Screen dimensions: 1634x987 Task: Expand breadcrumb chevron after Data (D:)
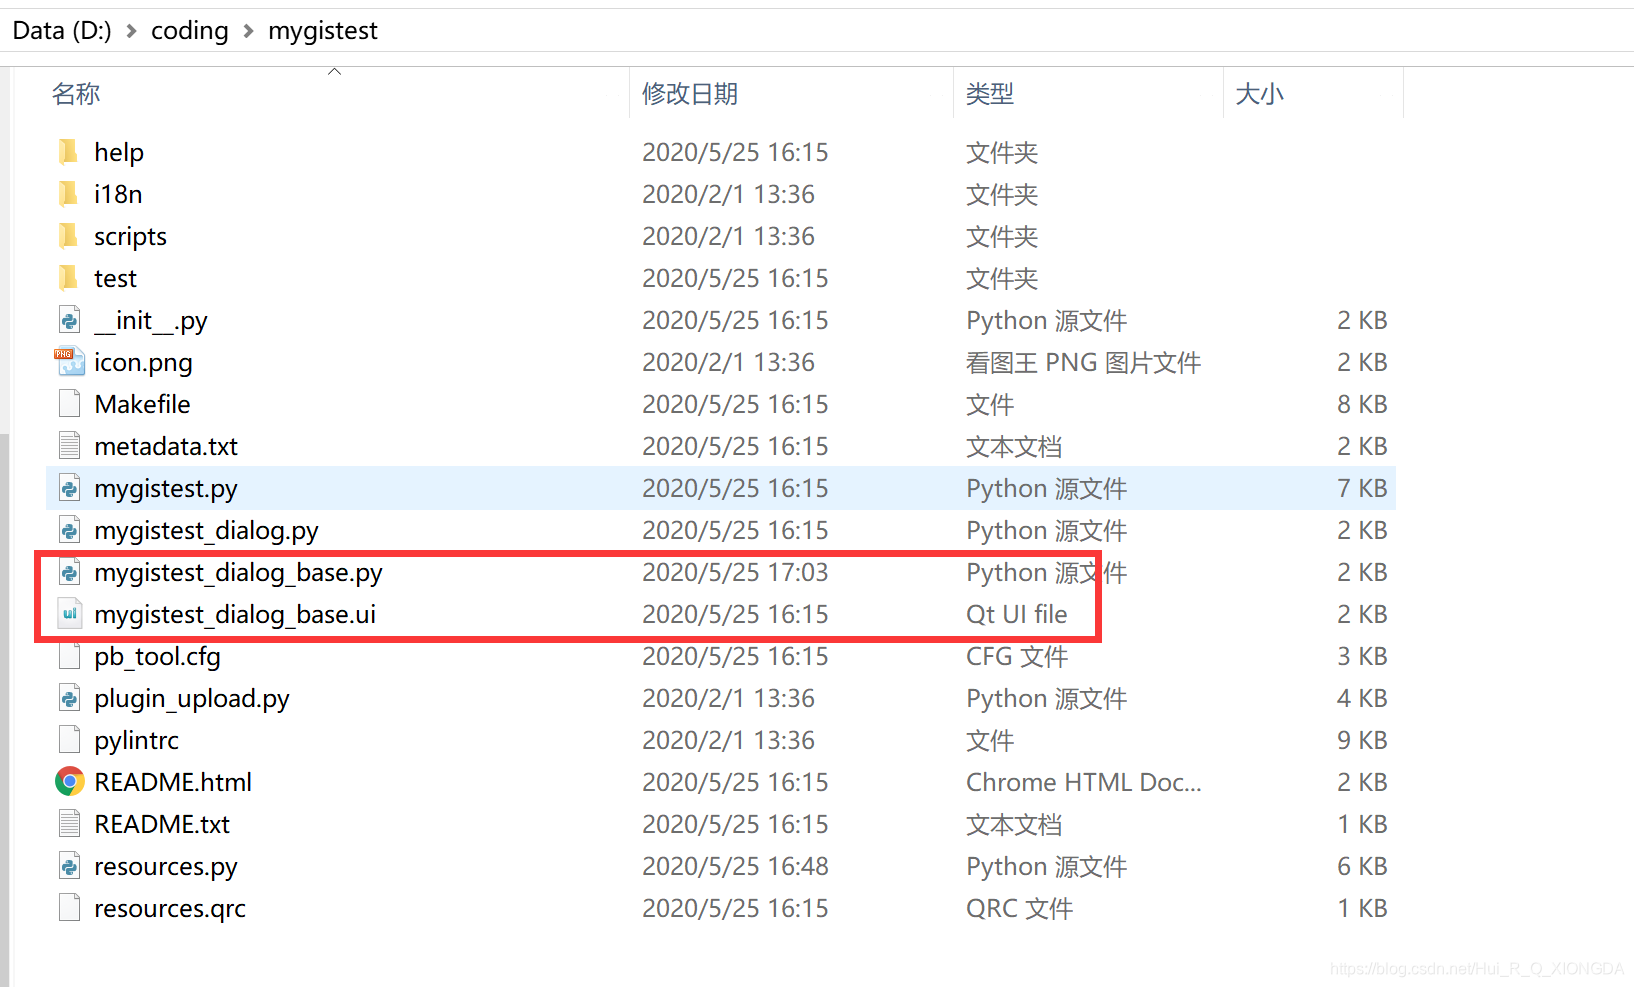click(x=131, y=31)
